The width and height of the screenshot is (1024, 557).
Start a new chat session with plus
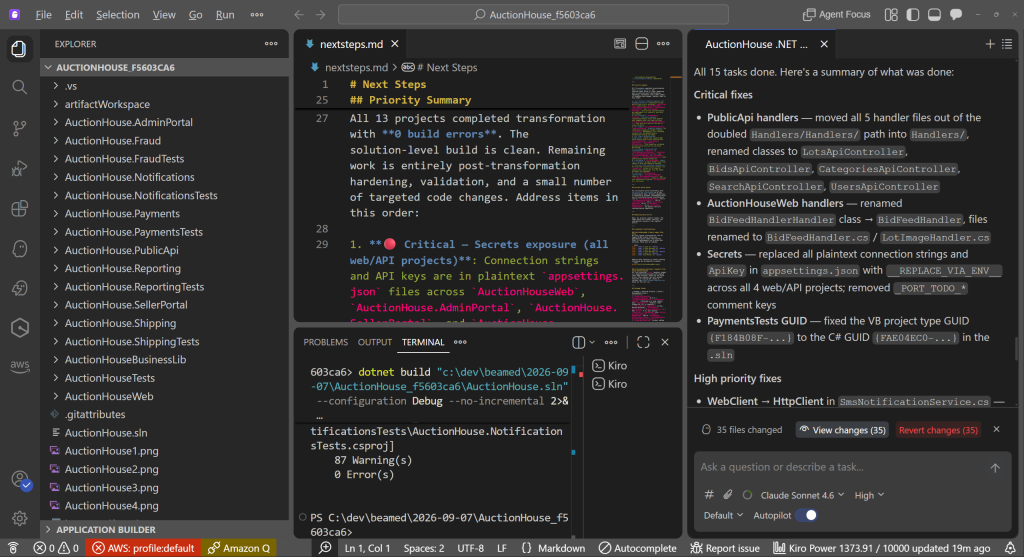[x=990, y=44]
